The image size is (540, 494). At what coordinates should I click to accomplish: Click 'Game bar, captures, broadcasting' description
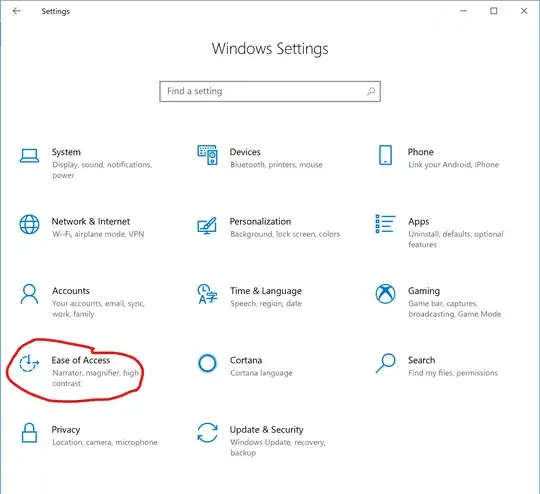tap(455, 309)
